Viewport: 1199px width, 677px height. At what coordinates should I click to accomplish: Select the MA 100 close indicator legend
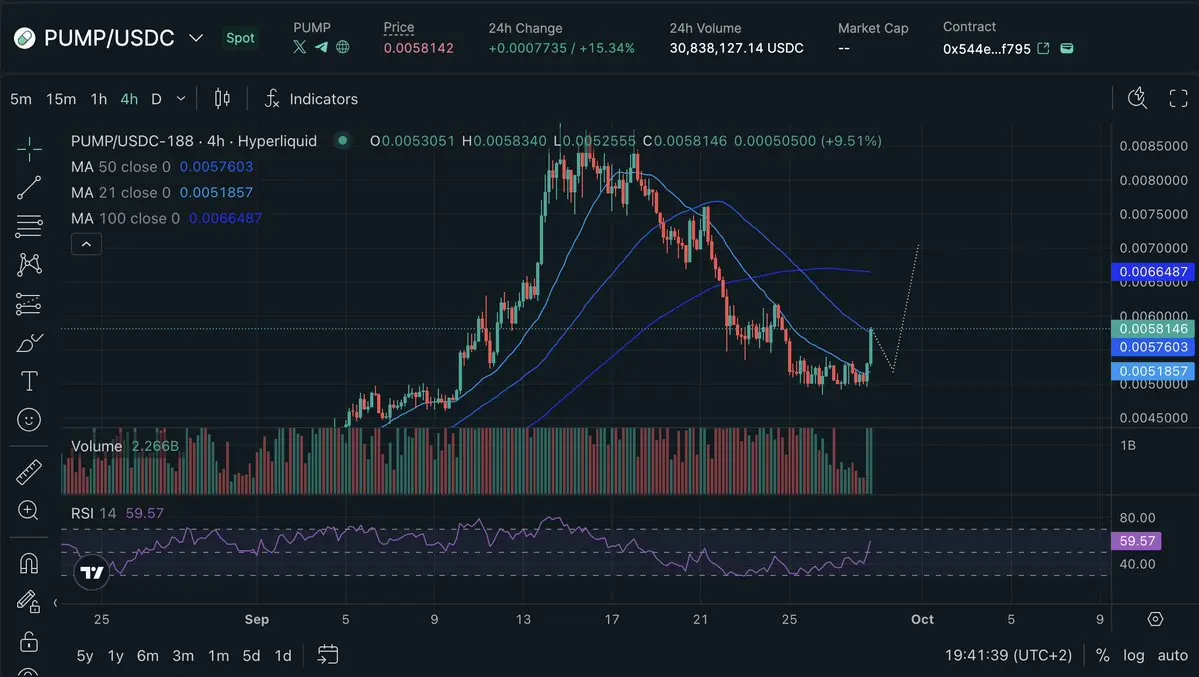point(167,219)
